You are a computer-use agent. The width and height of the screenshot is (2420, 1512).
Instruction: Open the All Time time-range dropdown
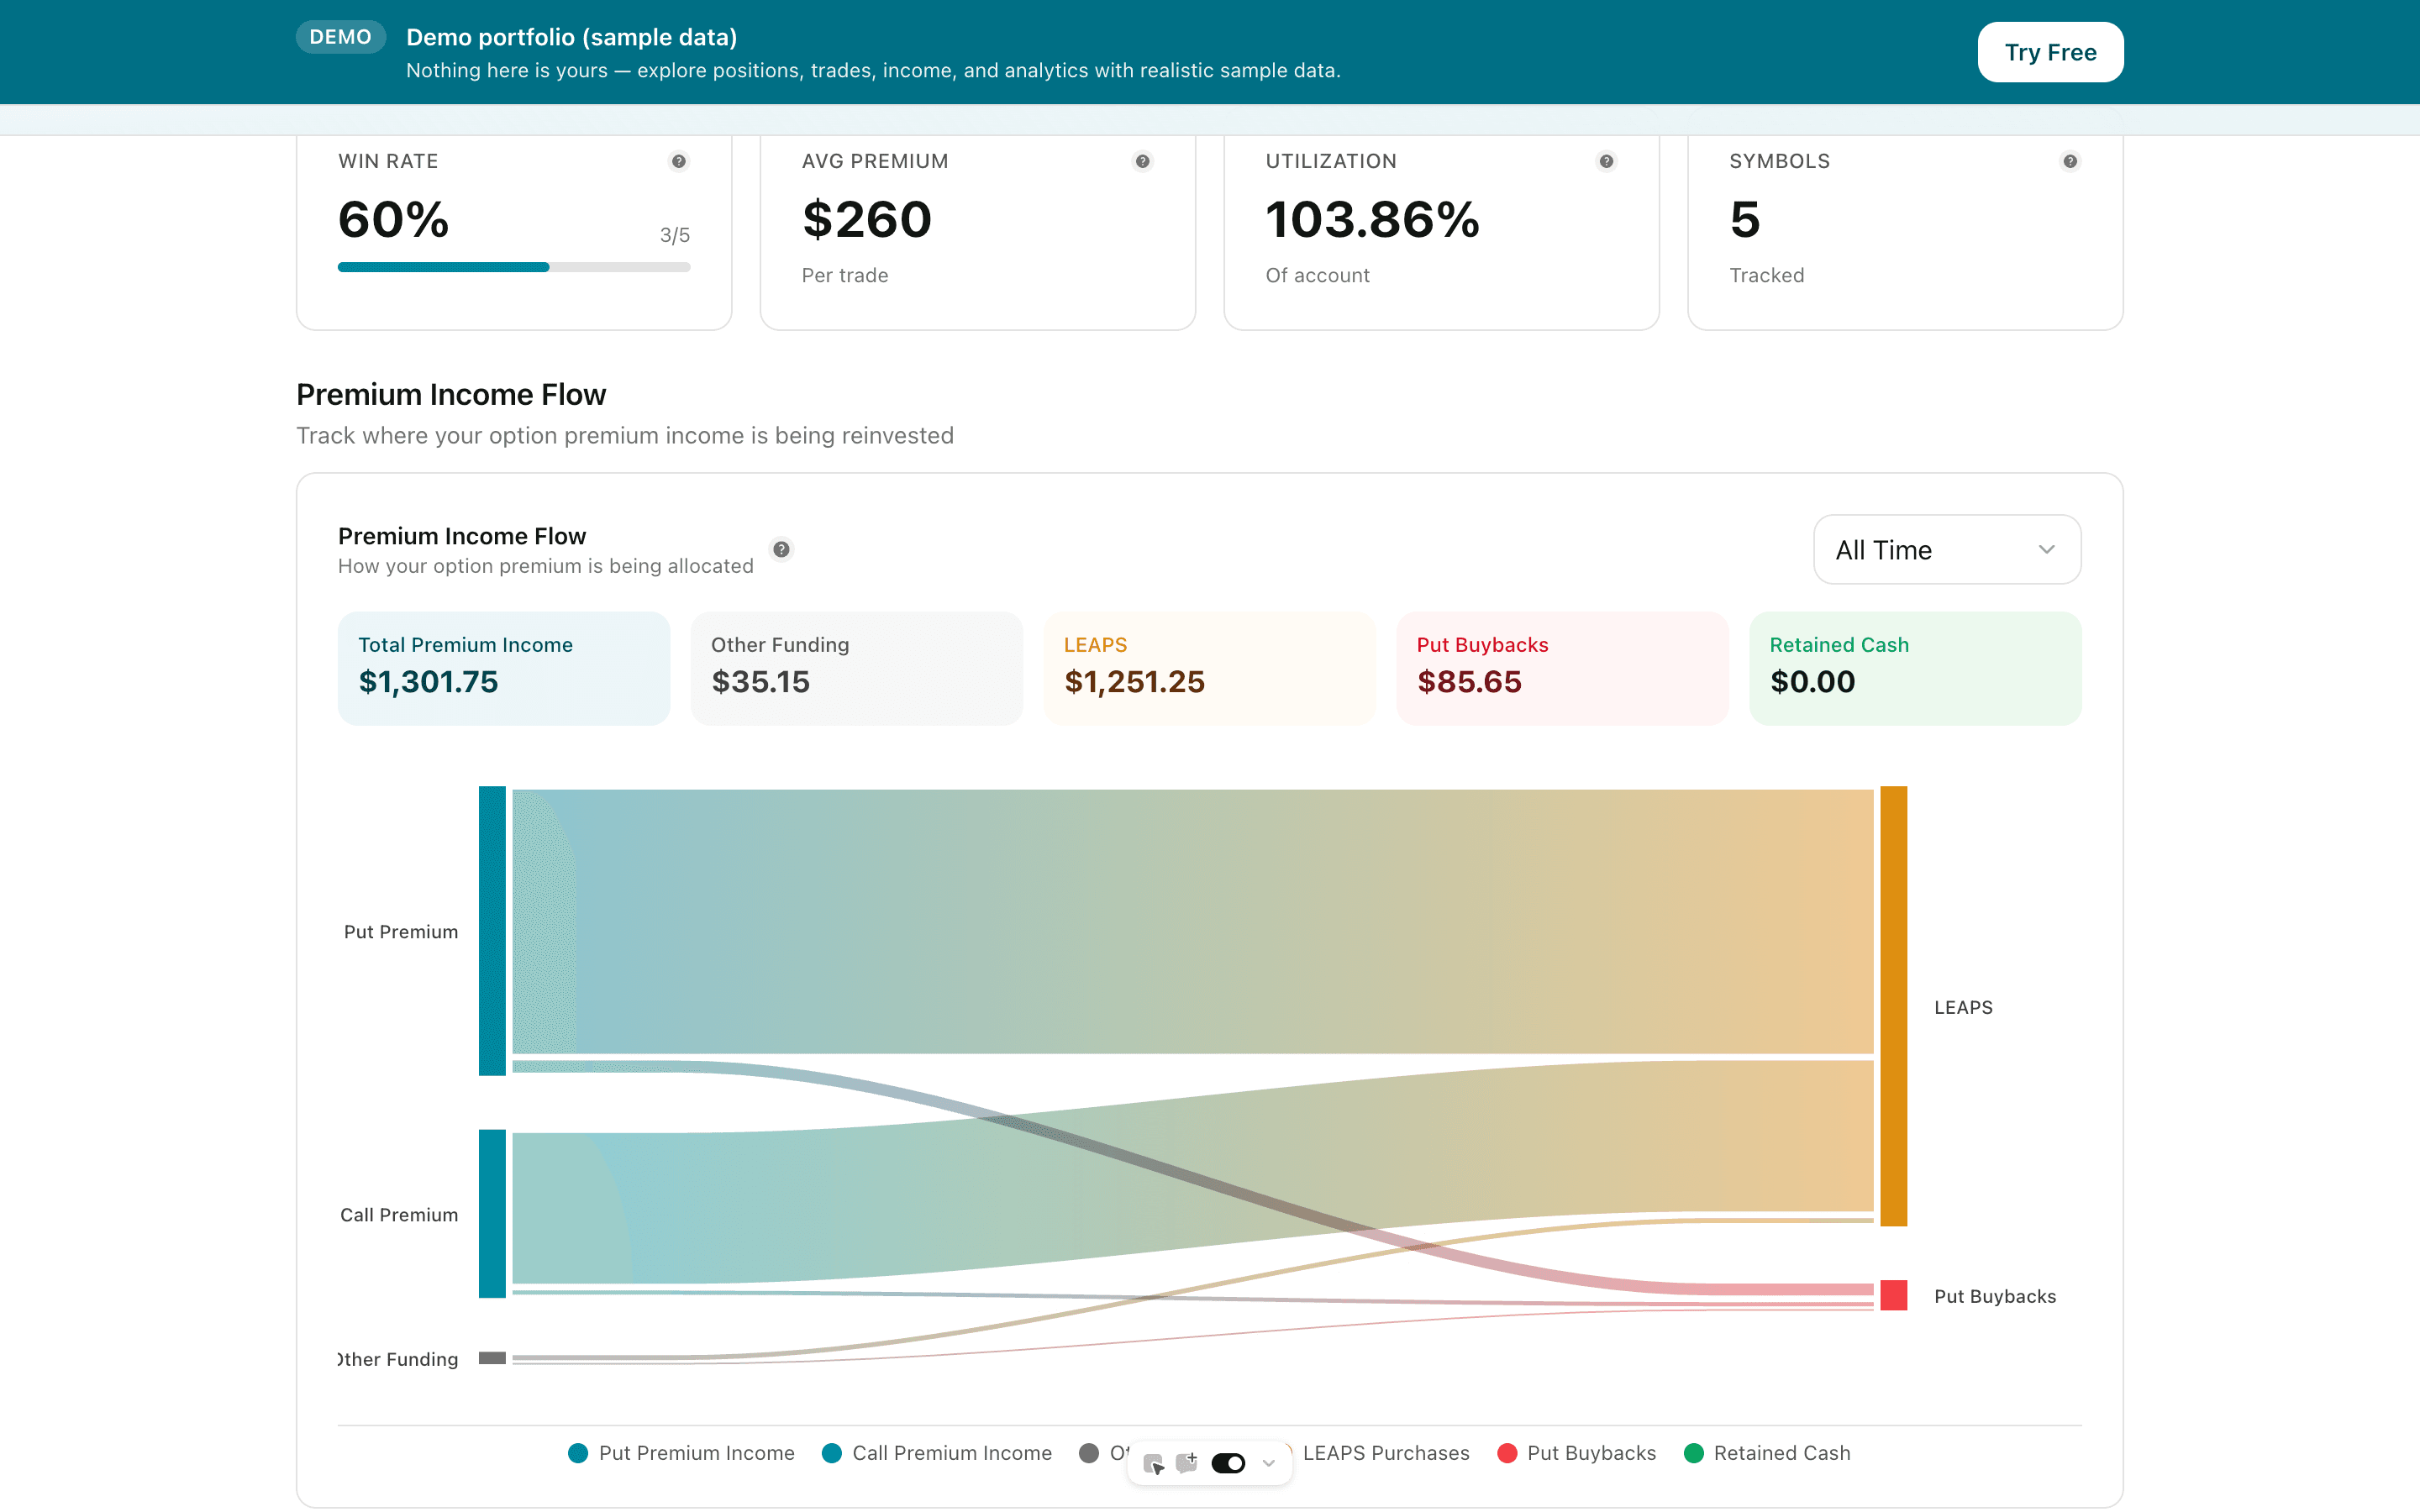(1945, 549)
